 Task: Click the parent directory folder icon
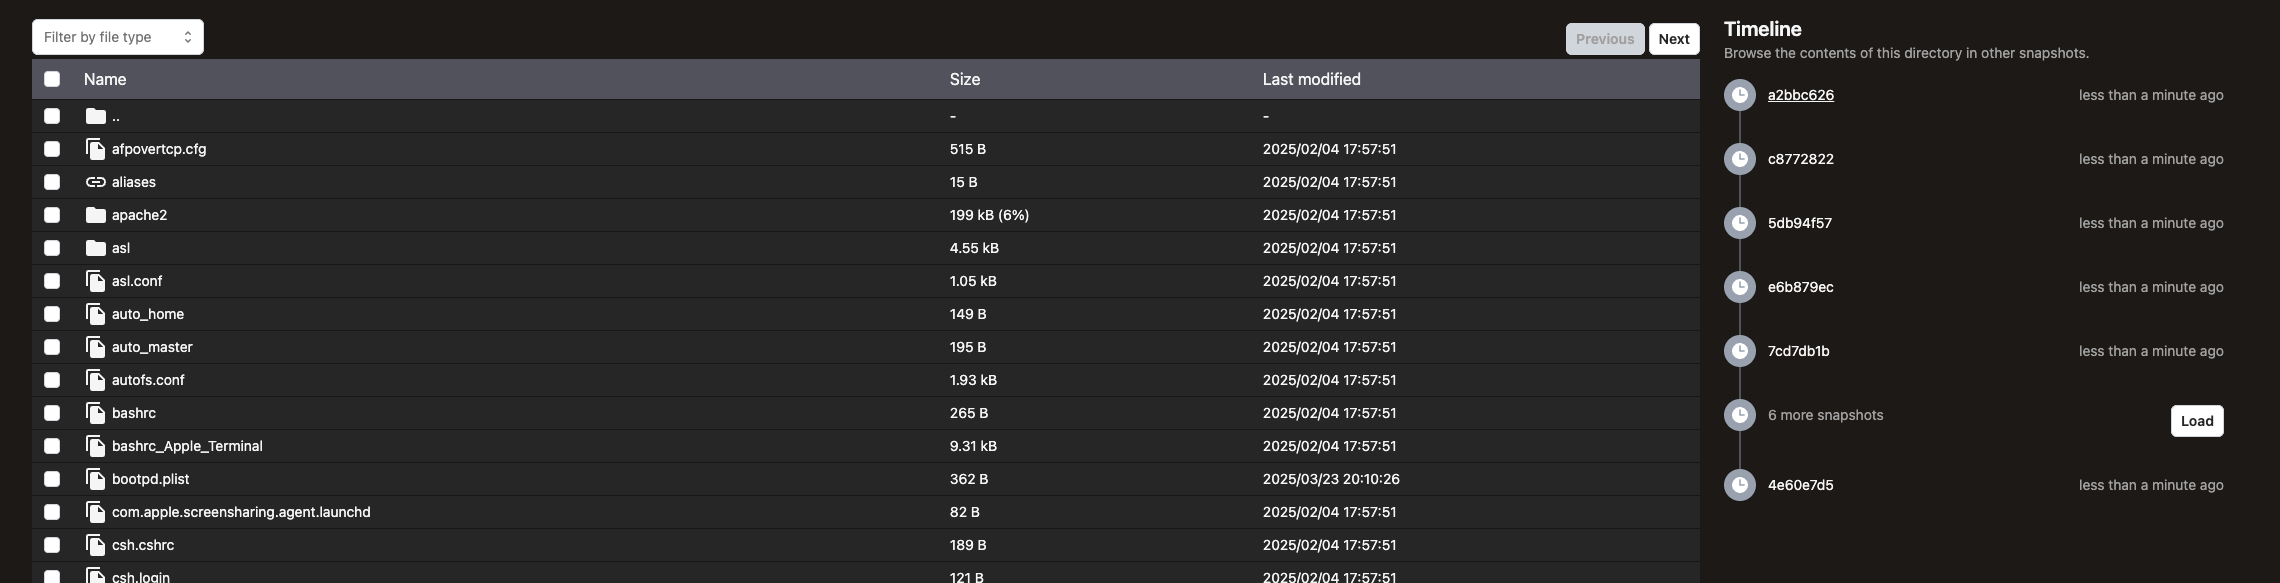(x=96, y=116)
